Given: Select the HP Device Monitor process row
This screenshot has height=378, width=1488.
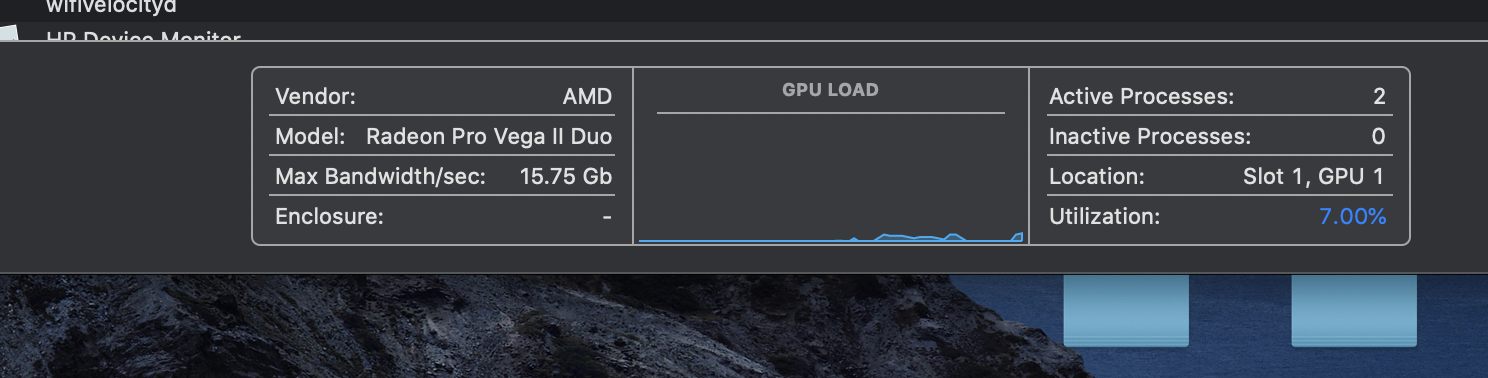Looking at the screenshot, I should (744, 32).
